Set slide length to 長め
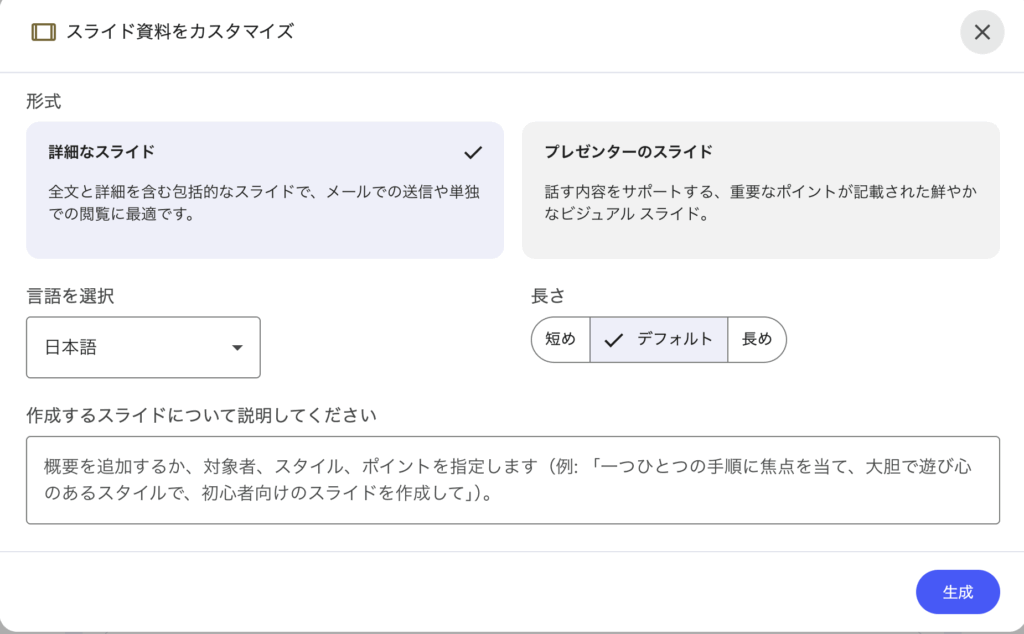The width and height of the screenshot is (1024, 634). point(757,339)
